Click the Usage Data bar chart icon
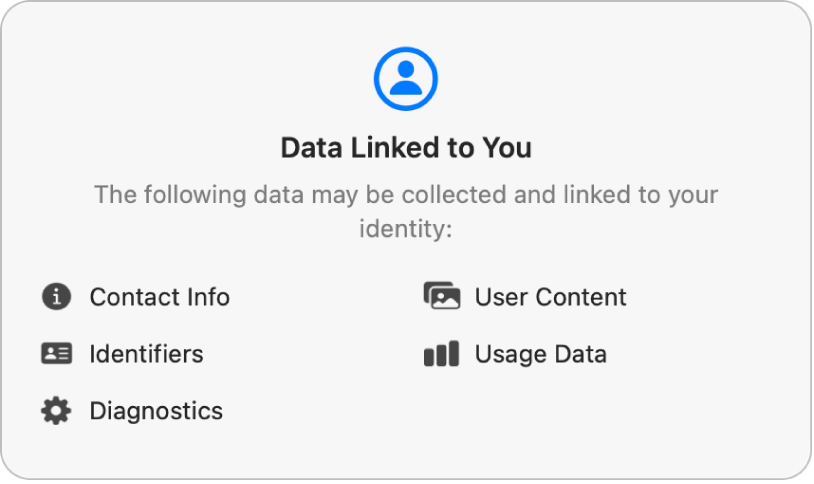 point(441,354)
